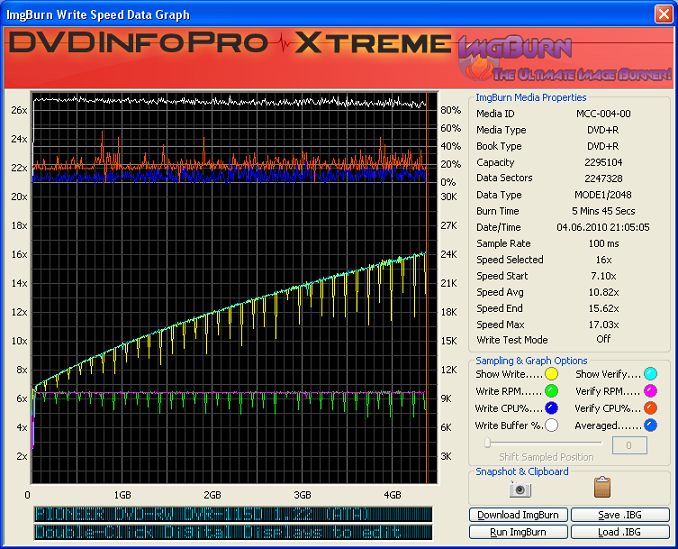This screenshot has width=678, height=549.
Task: Toggle the white Write Buffer % indicator
Action: [551, 425]
